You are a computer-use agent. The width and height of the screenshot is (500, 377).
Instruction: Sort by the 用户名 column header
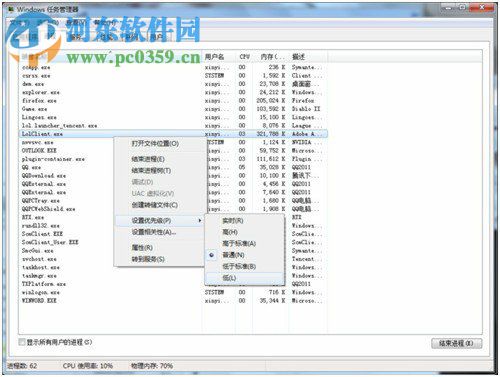click(218, 57)
